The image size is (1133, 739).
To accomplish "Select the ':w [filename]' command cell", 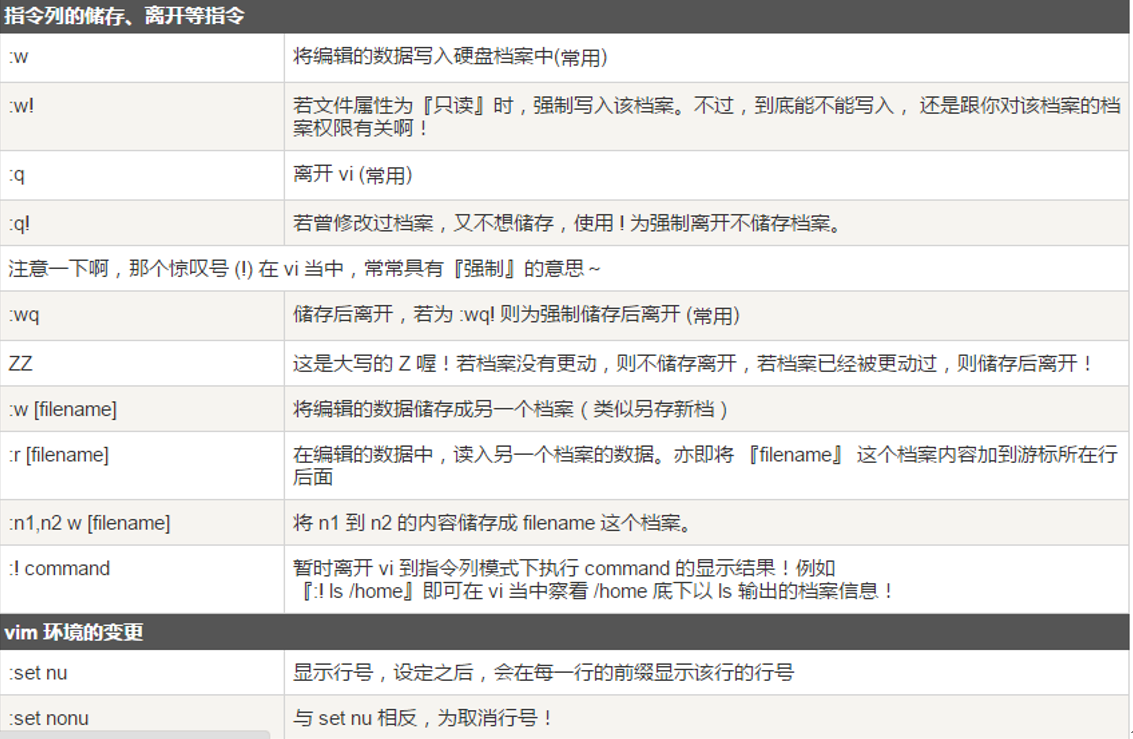I will 142,409.
